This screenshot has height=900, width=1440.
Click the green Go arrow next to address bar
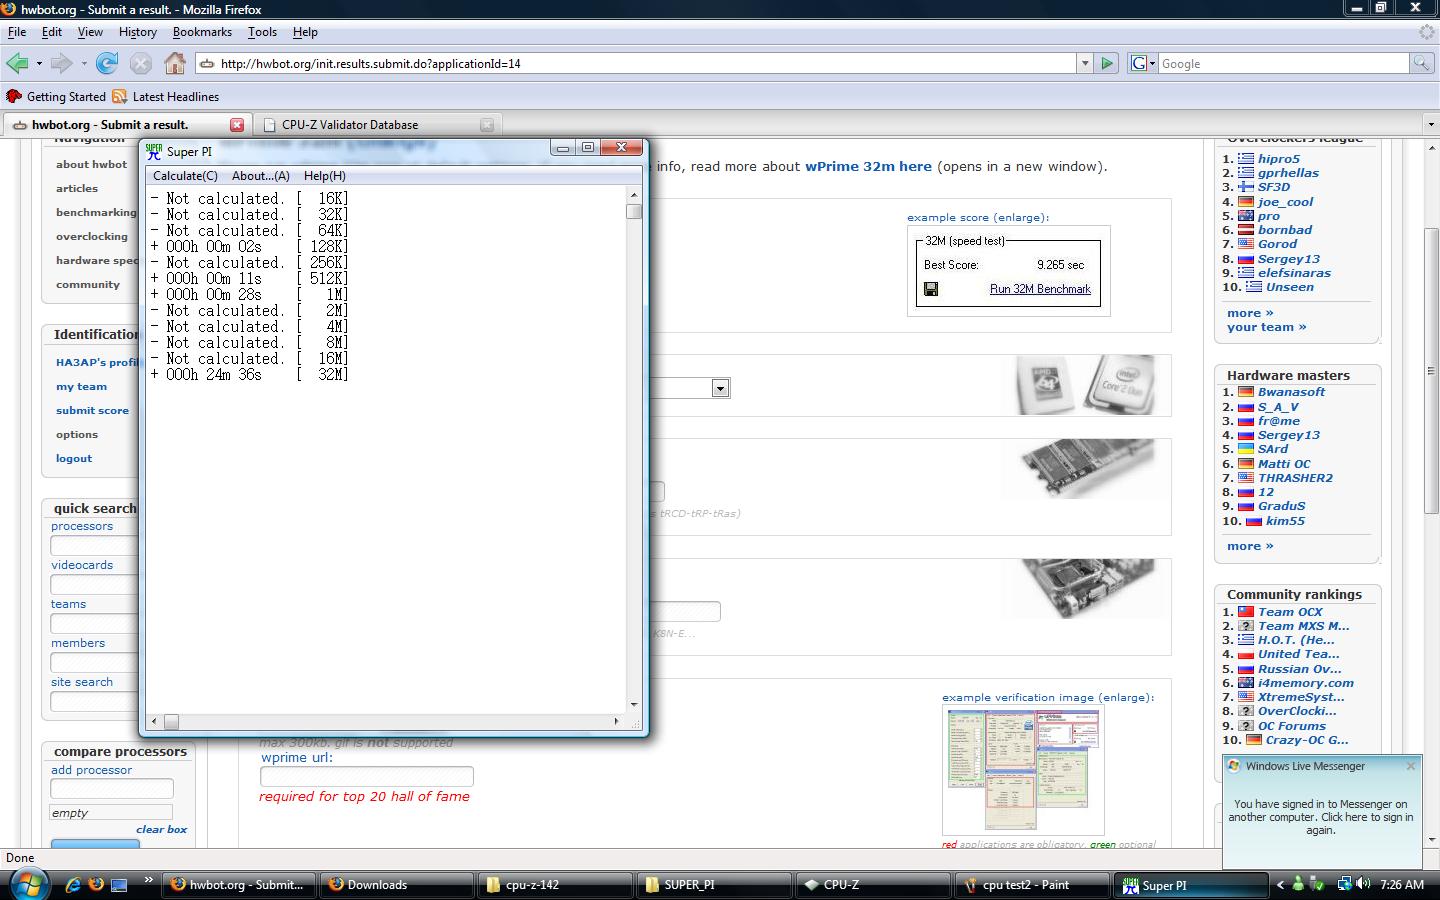[1107, 63]
